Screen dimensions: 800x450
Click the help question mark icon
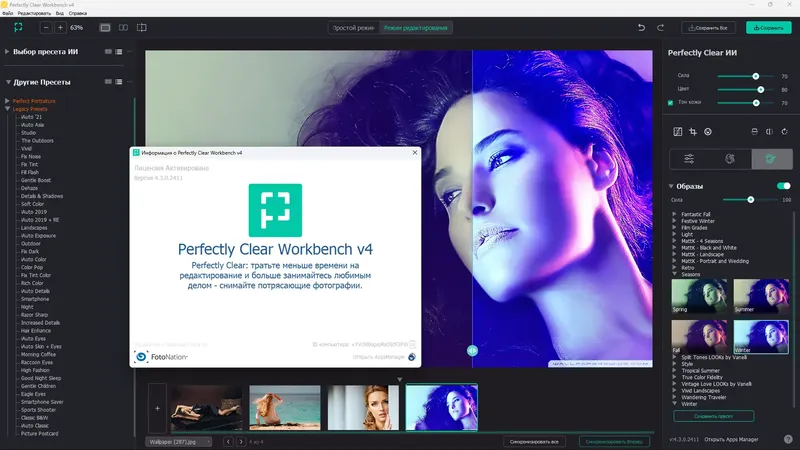[x=788, y=439]
